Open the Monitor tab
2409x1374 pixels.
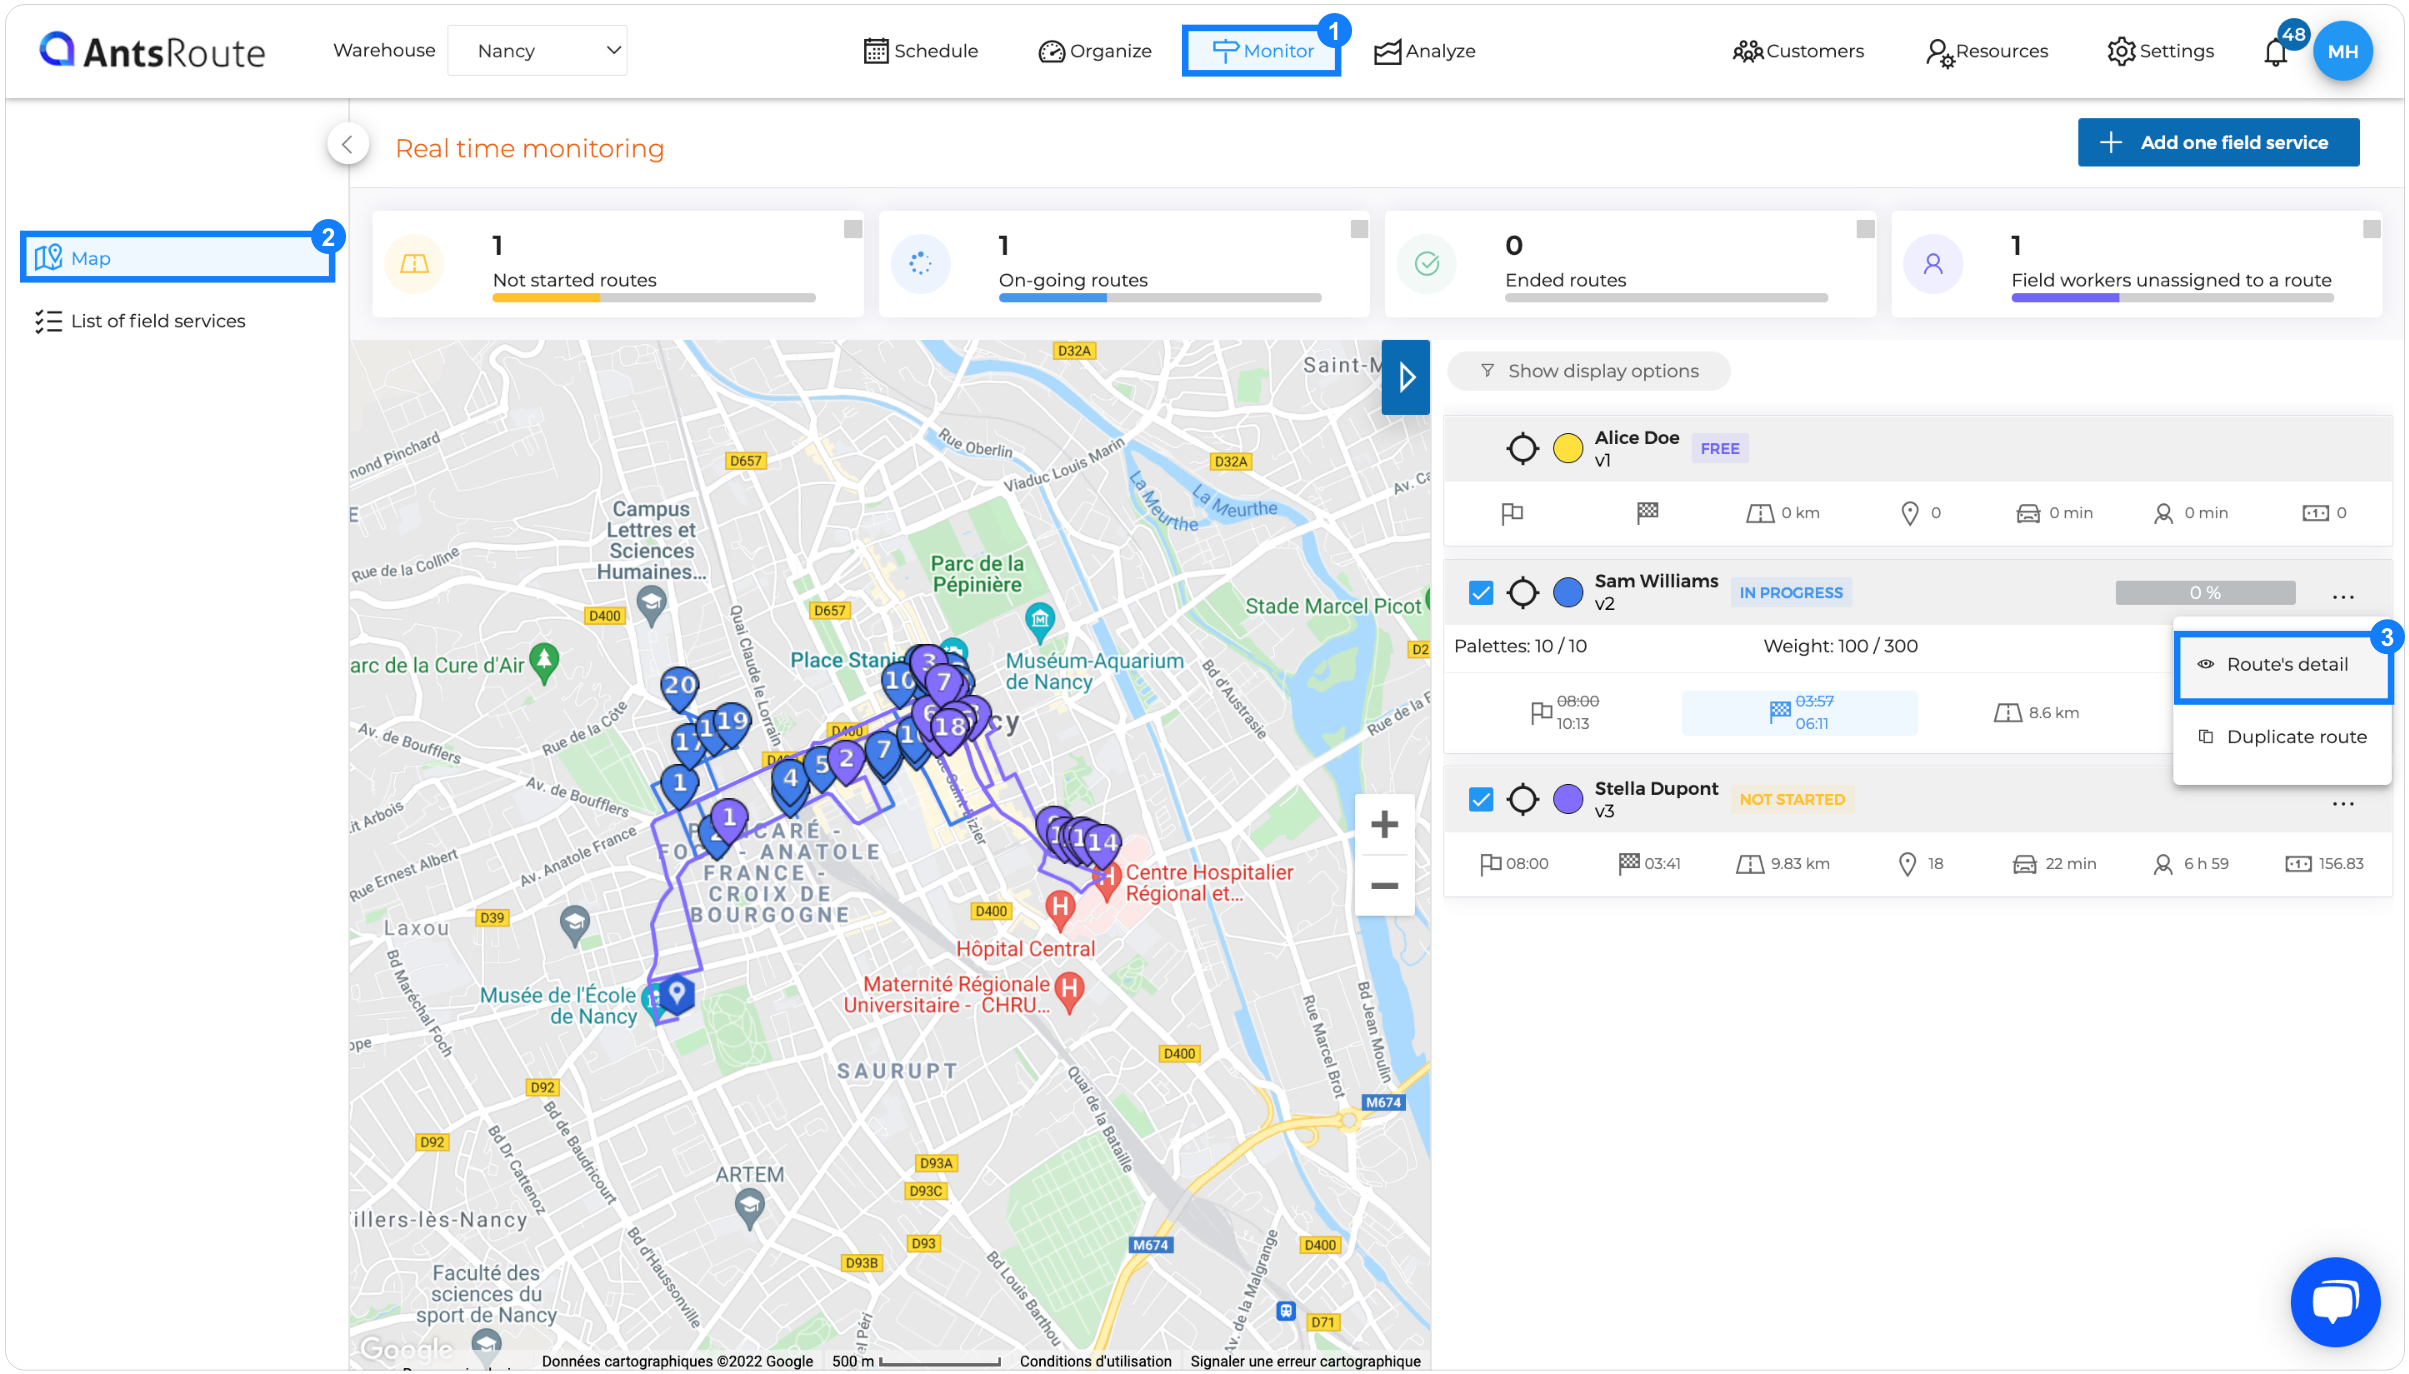1262,51
